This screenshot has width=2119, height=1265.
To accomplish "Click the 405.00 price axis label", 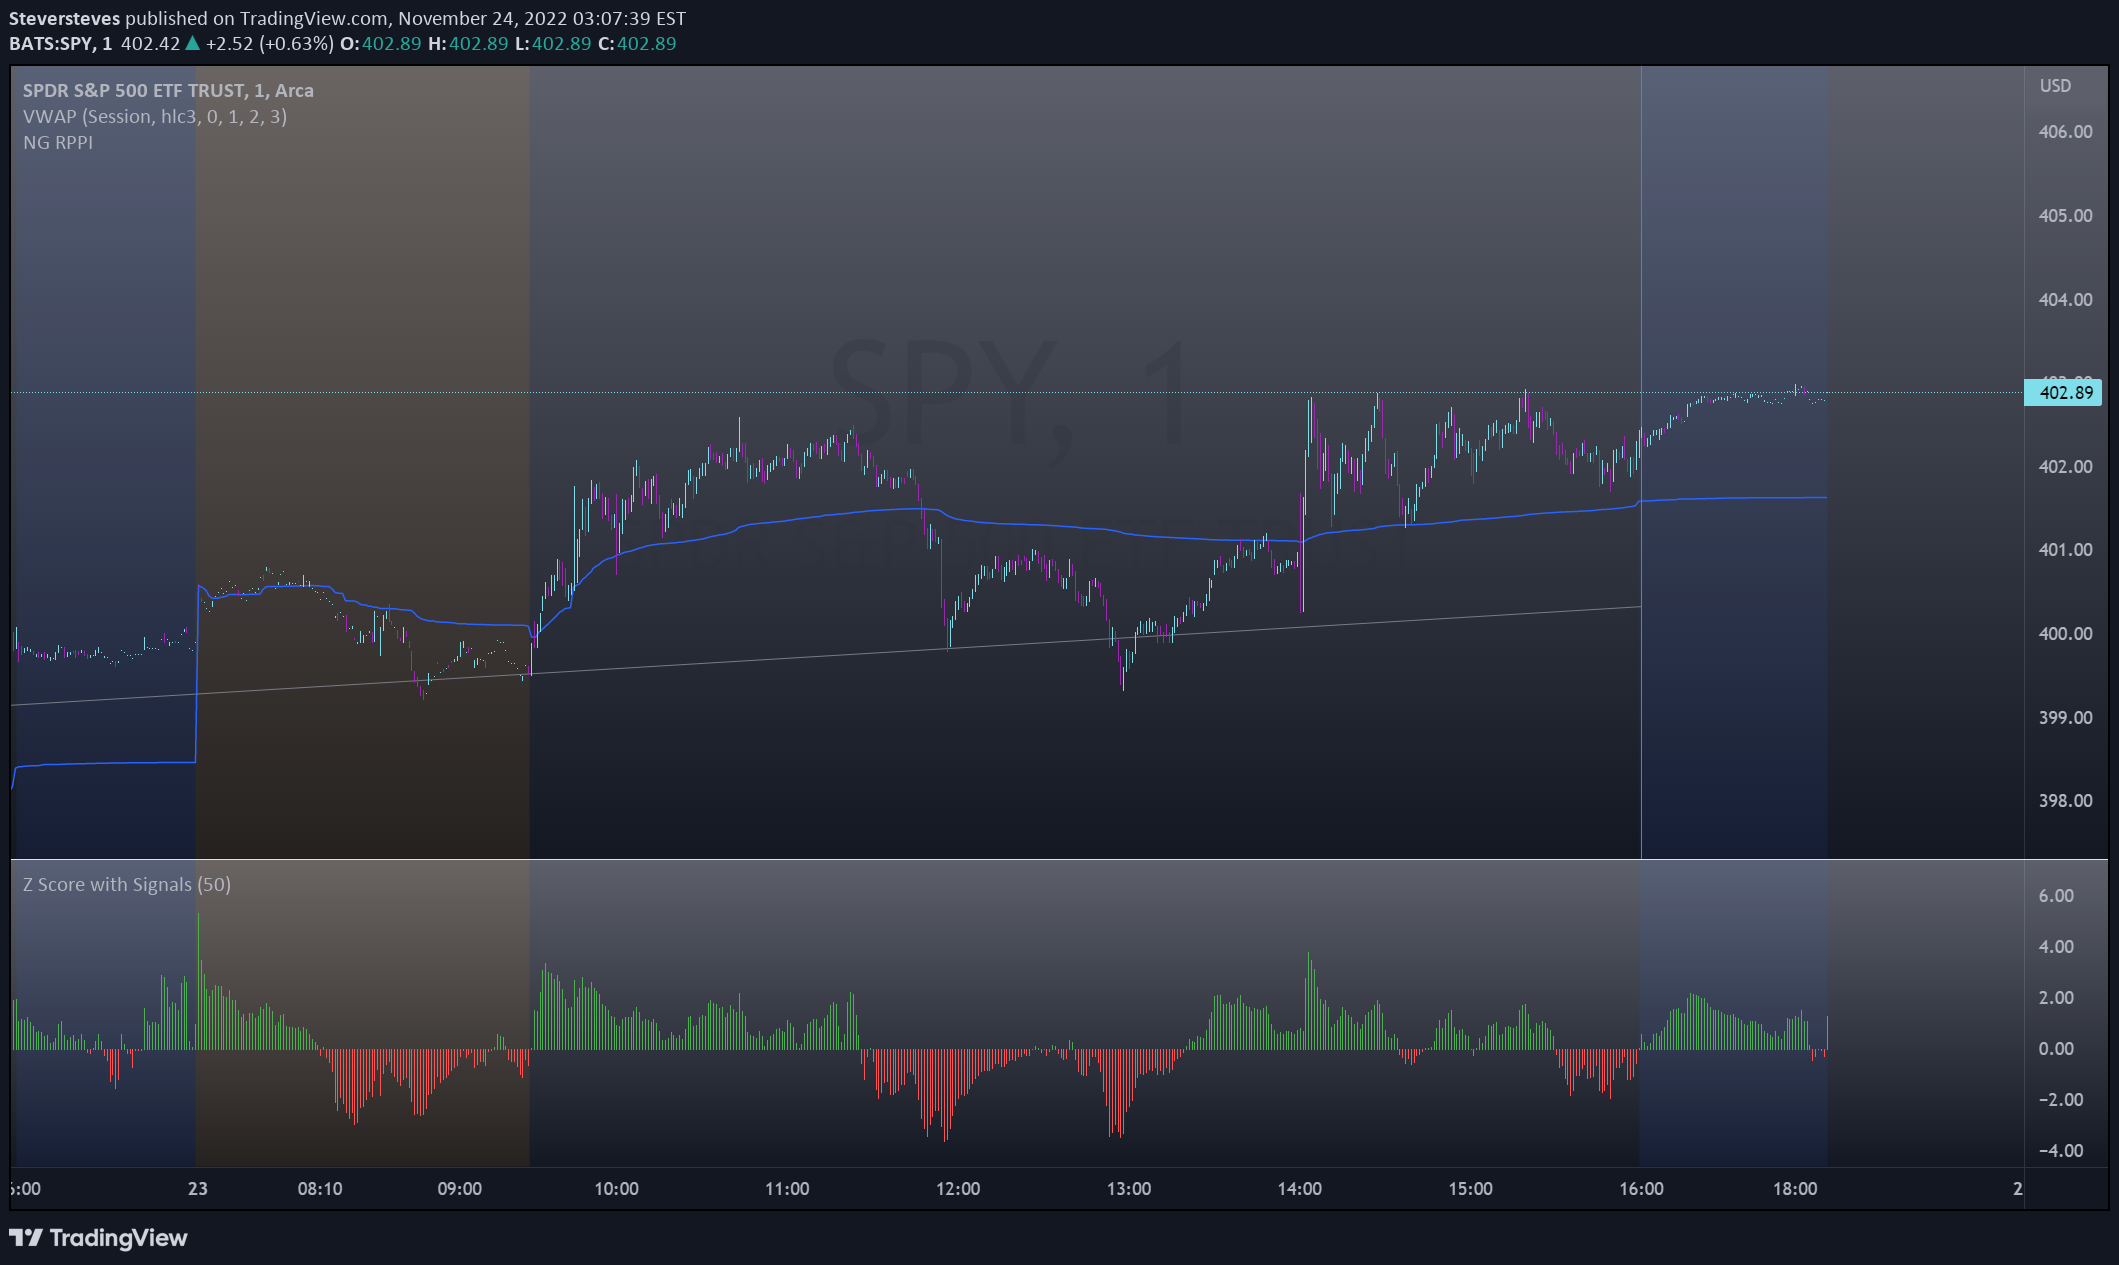I will [x=2065, y=216].
